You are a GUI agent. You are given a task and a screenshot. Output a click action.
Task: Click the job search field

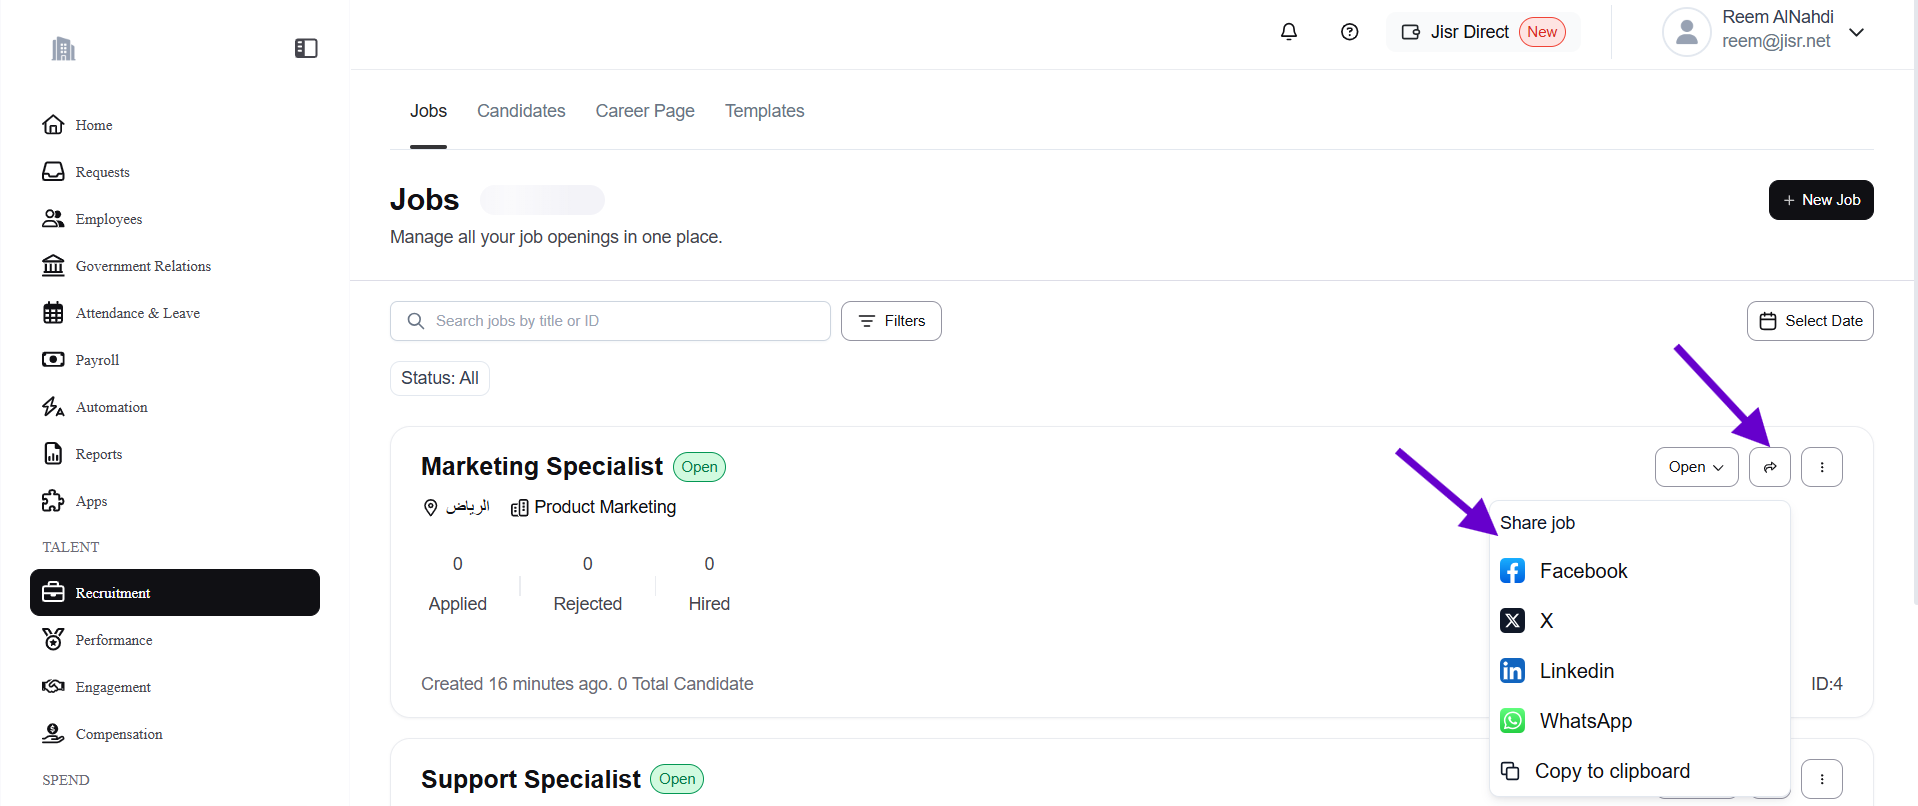(x=610, y=321)
